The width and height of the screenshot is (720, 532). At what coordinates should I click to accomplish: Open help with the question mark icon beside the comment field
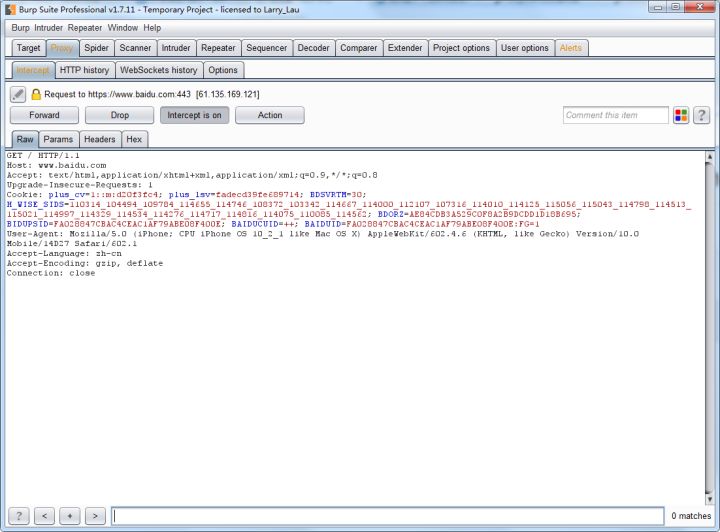pyautogui.click(x=701, y=115)
